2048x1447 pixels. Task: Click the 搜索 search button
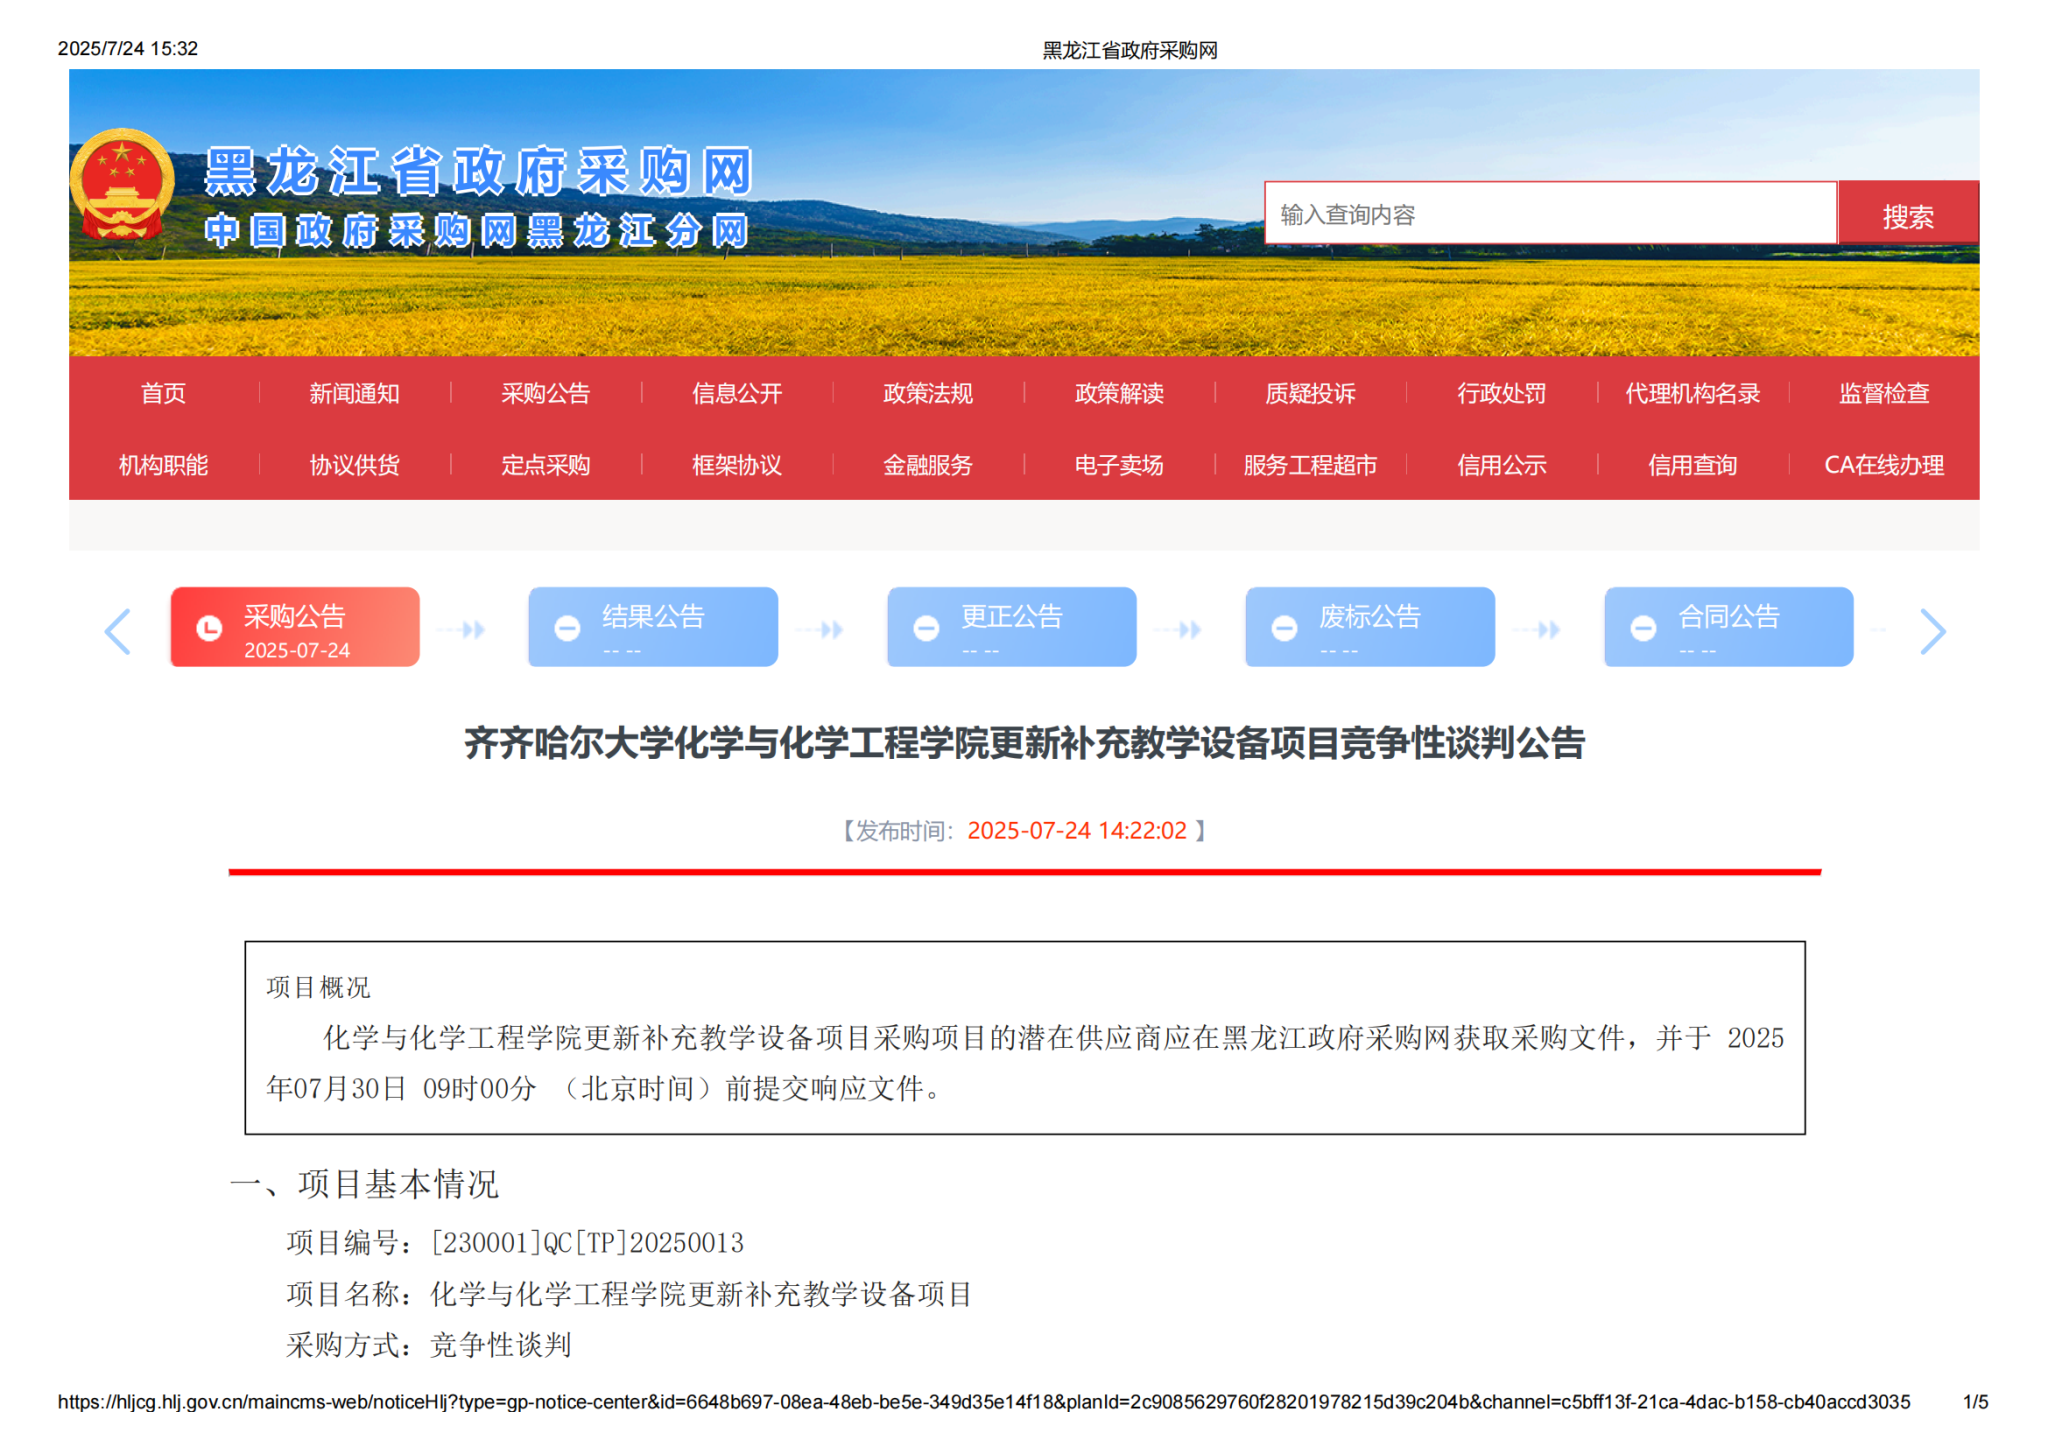tap(1907, 215)
